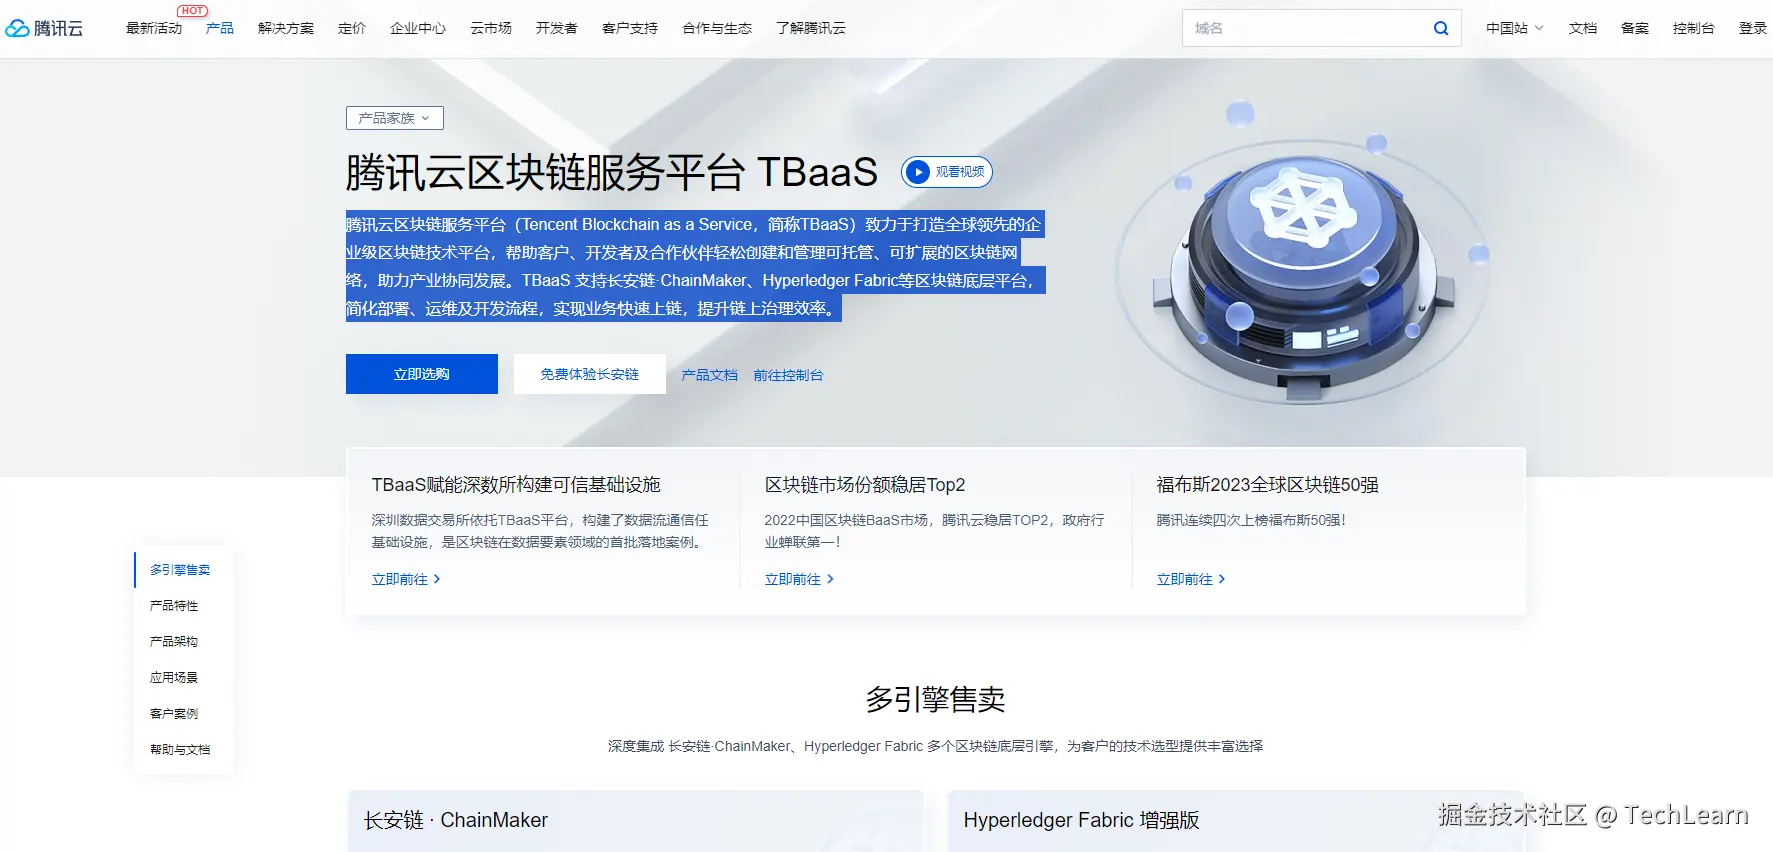
Task: Open the 产品文档 link
Action: coord(710,375)
